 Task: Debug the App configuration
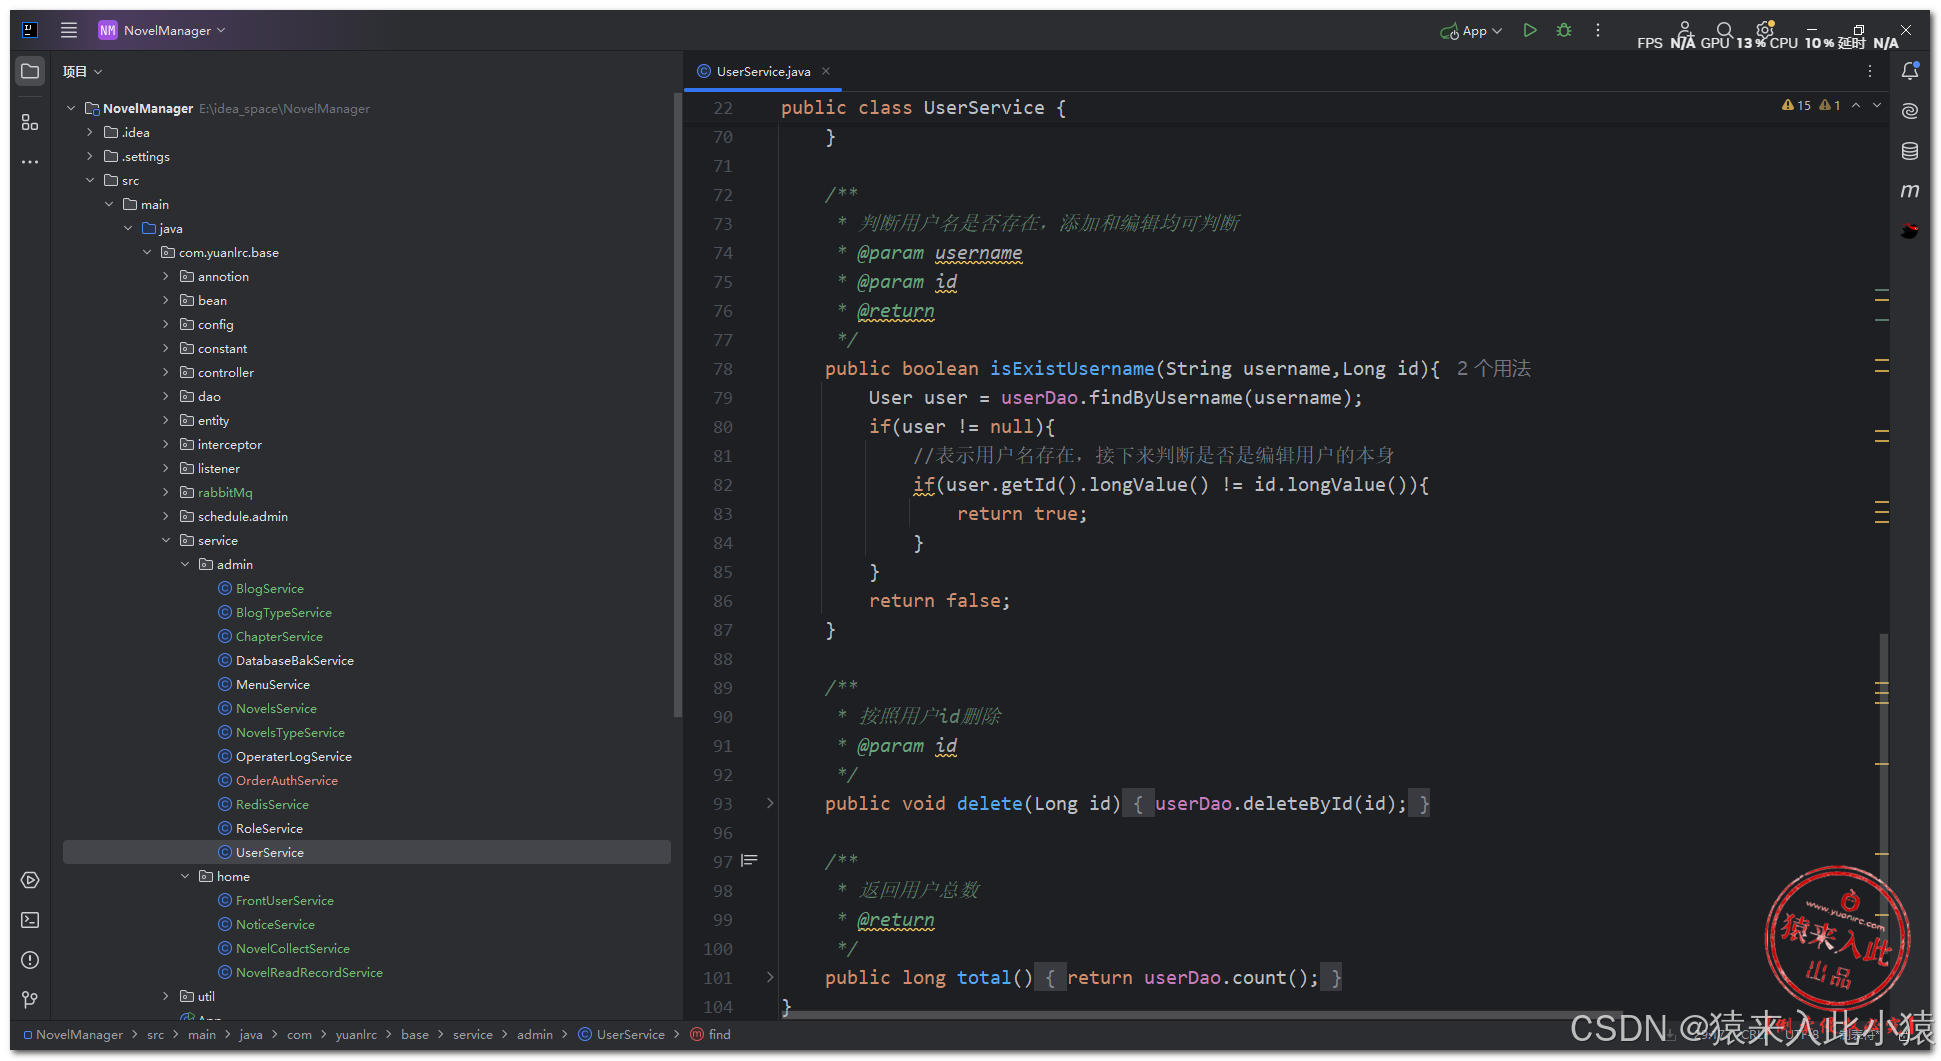coord(1564,30)
